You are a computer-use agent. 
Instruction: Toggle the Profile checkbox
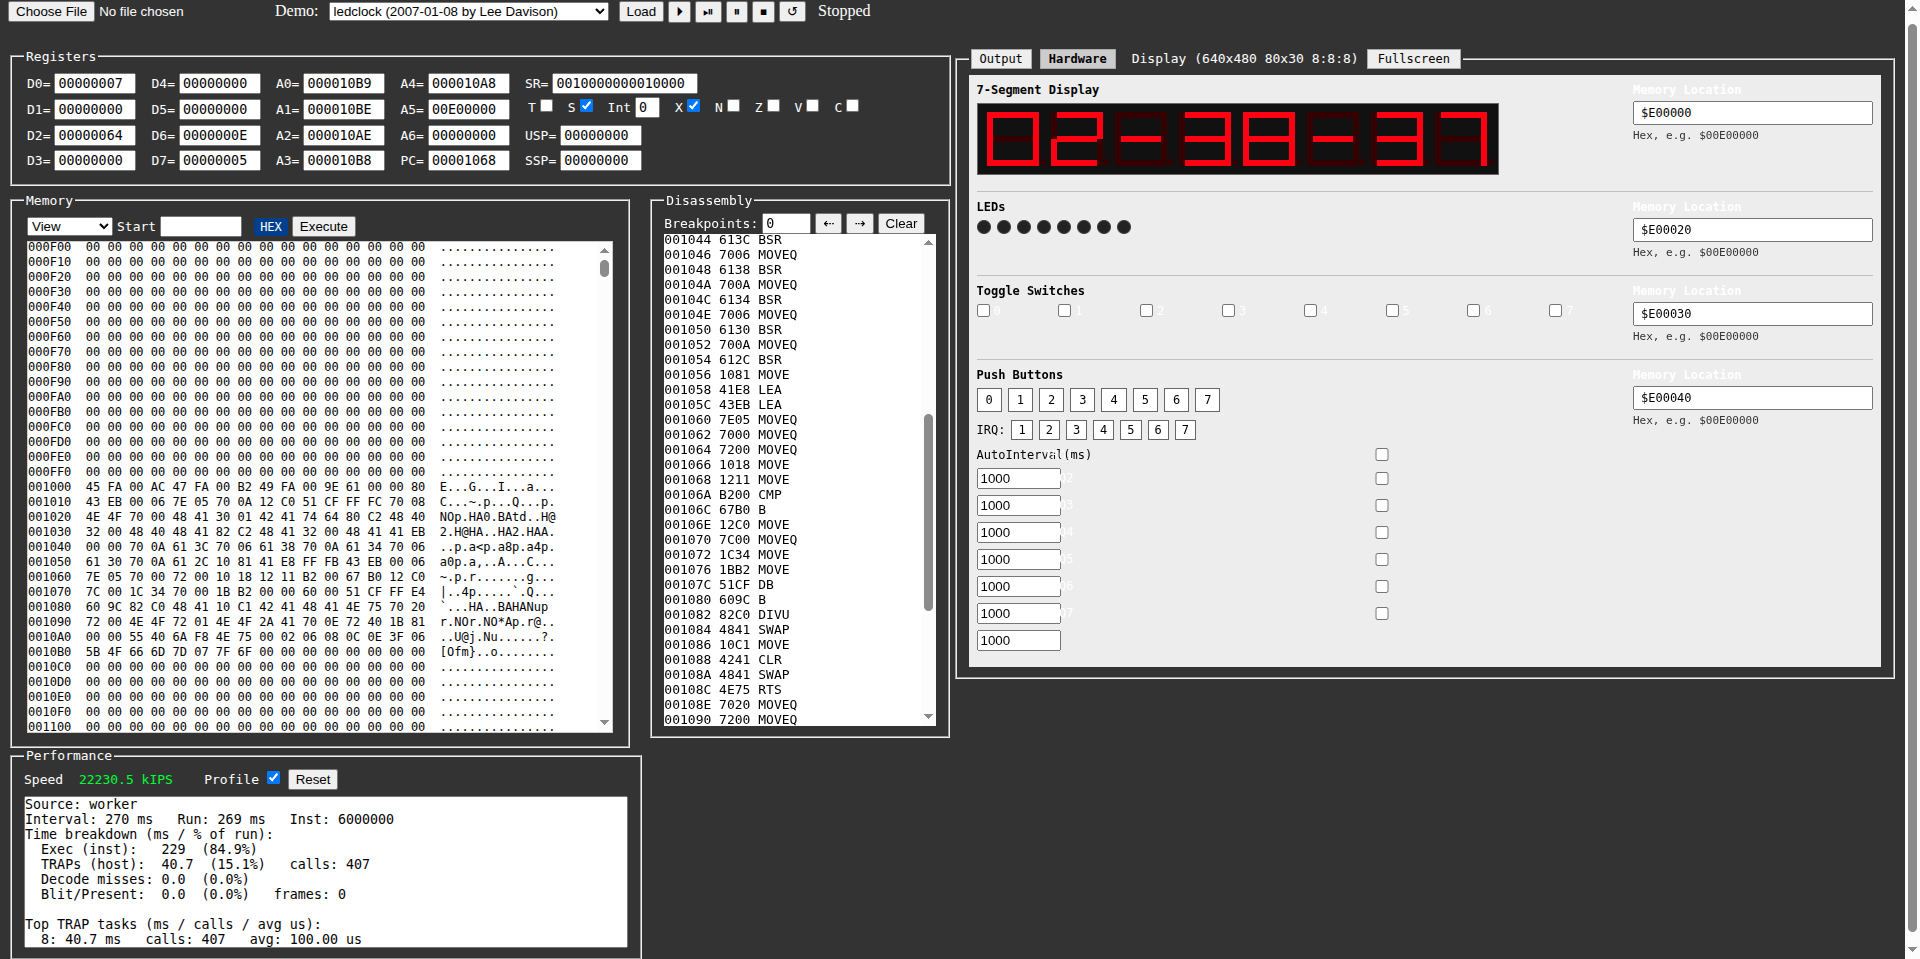point(273,778)
